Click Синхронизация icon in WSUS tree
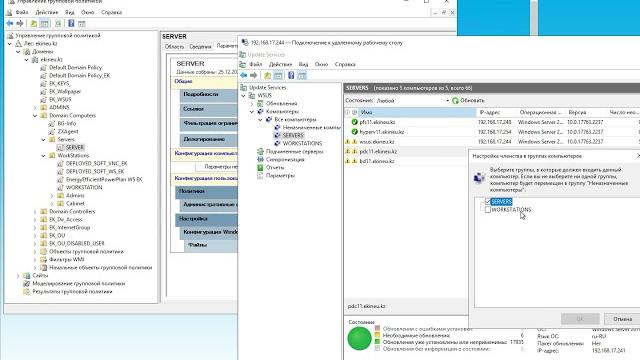This screenshot has height=360, width=640. 260,160
